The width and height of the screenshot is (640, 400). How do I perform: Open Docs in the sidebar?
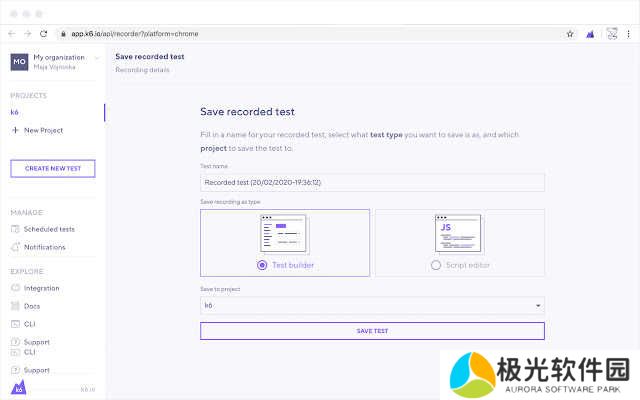coord(32,306)
